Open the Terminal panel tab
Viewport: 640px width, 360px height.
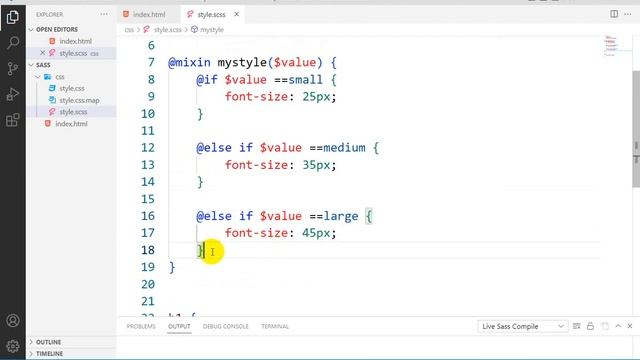(x=275, y=326)
